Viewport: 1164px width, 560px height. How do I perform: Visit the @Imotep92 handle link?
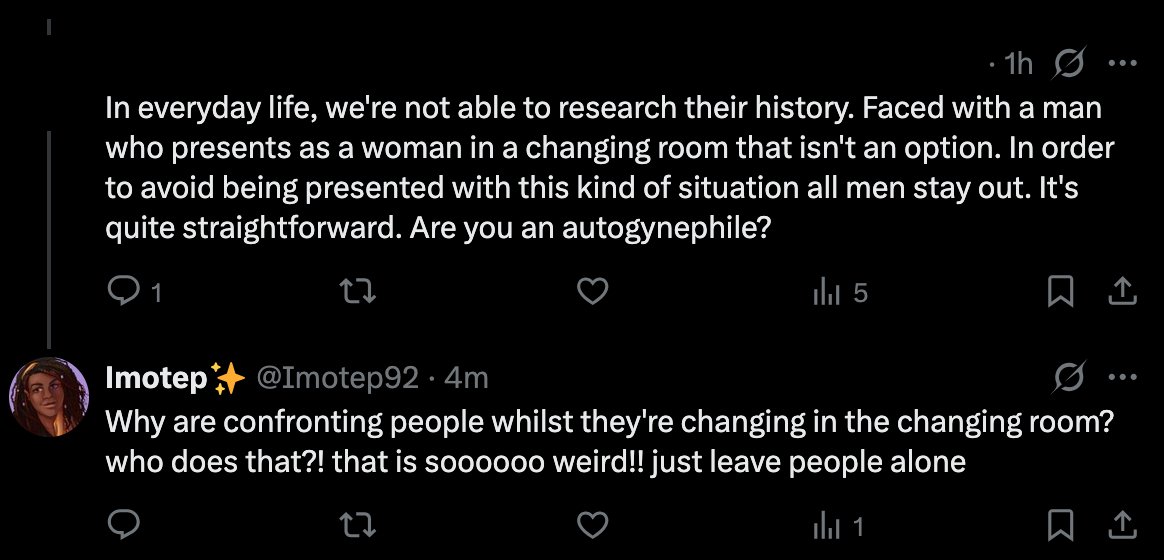click(x=338, y=378)
